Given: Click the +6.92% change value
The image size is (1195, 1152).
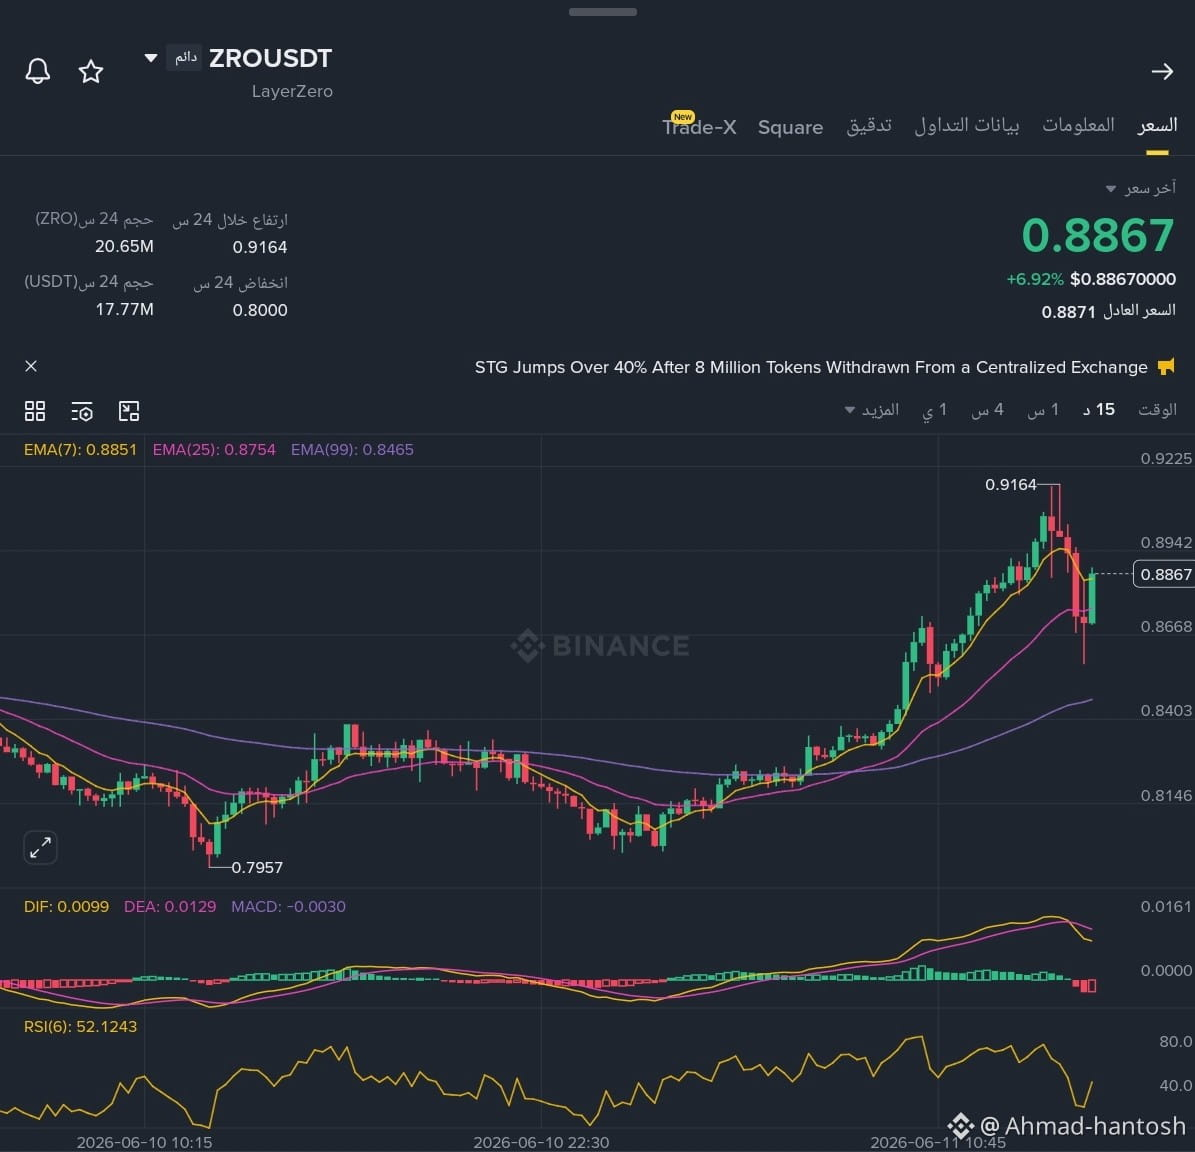Looking at the screenshot, I should point(1034,279).
